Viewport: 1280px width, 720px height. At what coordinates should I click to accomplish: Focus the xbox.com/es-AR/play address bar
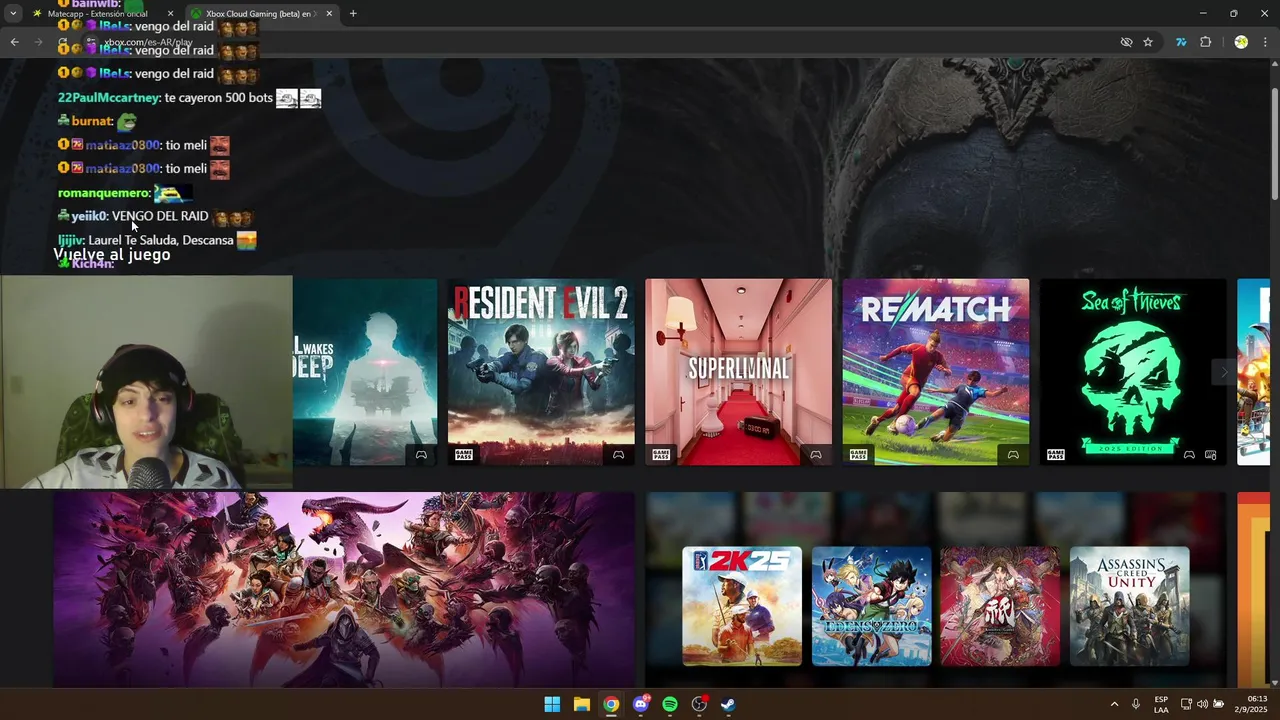tap(600, 42)
